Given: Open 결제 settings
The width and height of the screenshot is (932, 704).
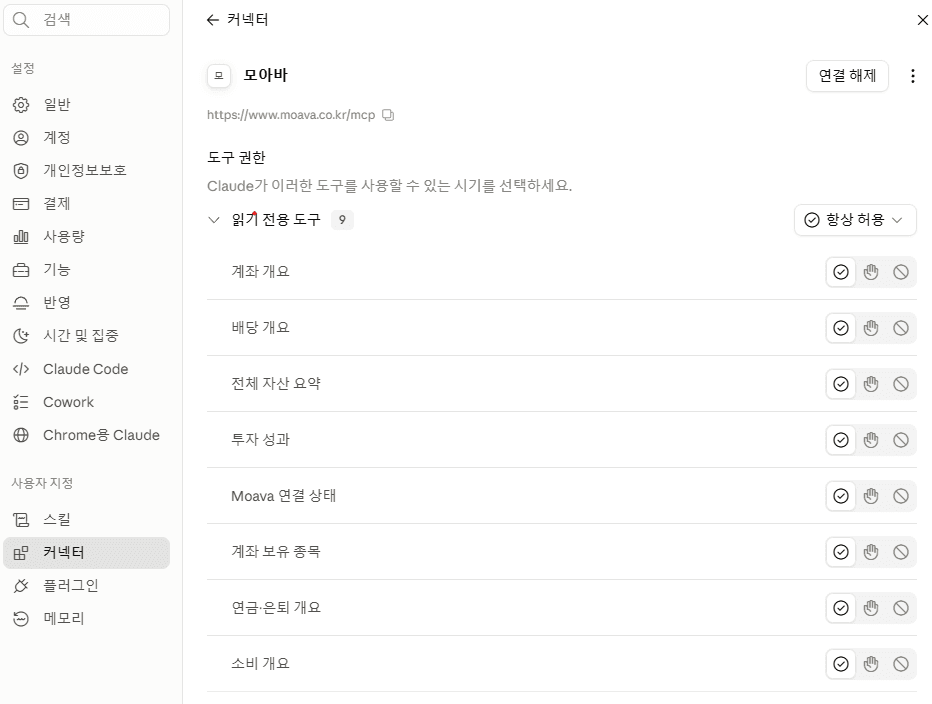Looking at the screenshot, I should pos(87,204).
